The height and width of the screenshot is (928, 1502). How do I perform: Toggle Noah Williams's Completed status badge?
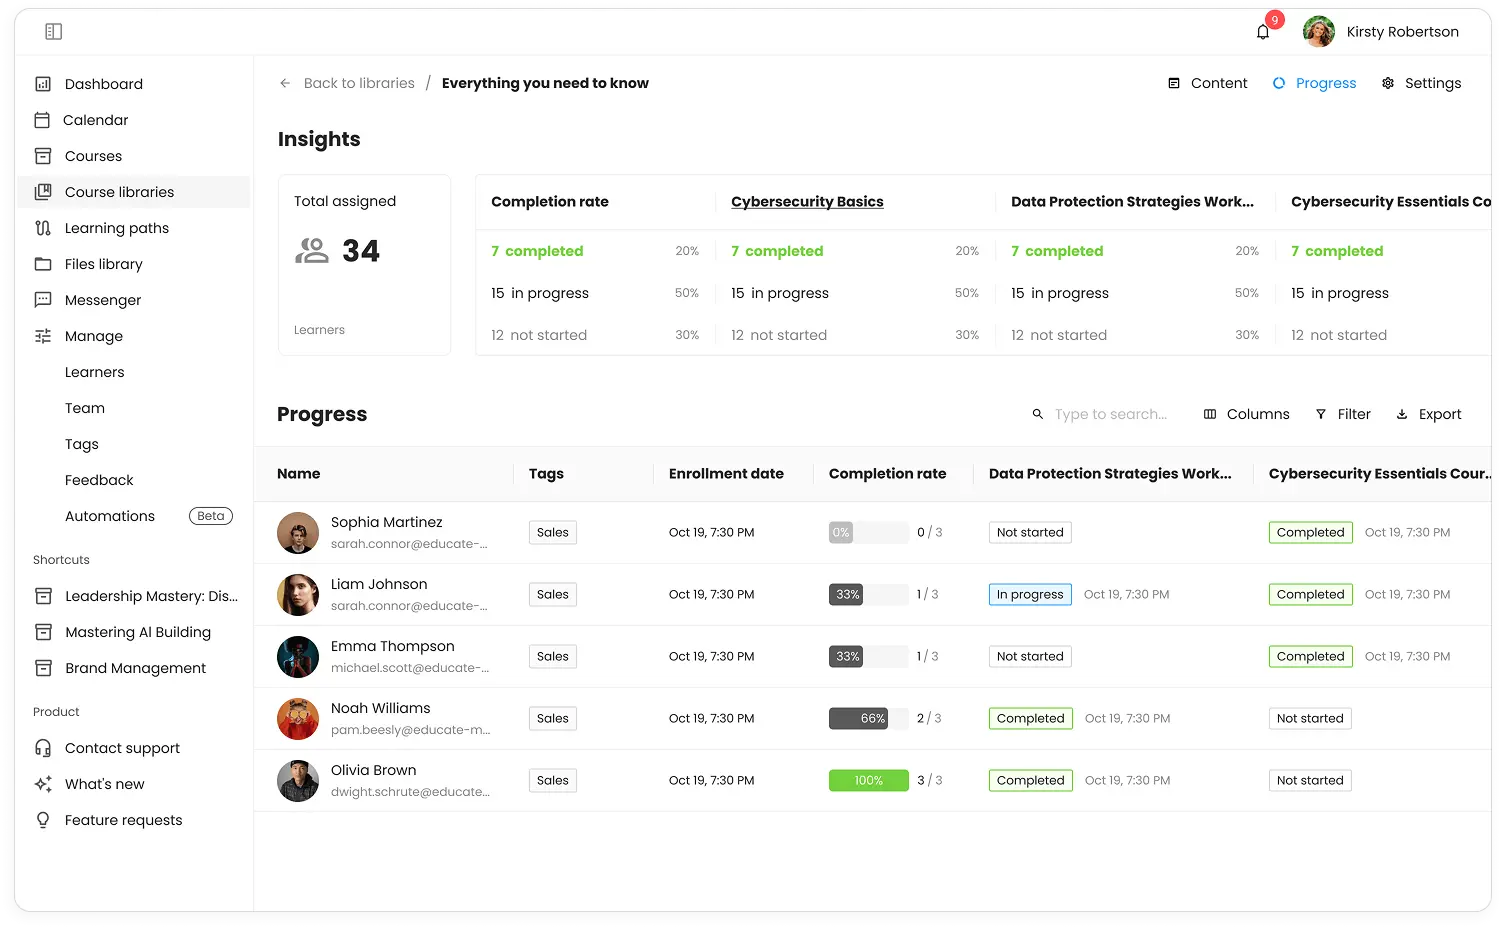pos(1030,718)
